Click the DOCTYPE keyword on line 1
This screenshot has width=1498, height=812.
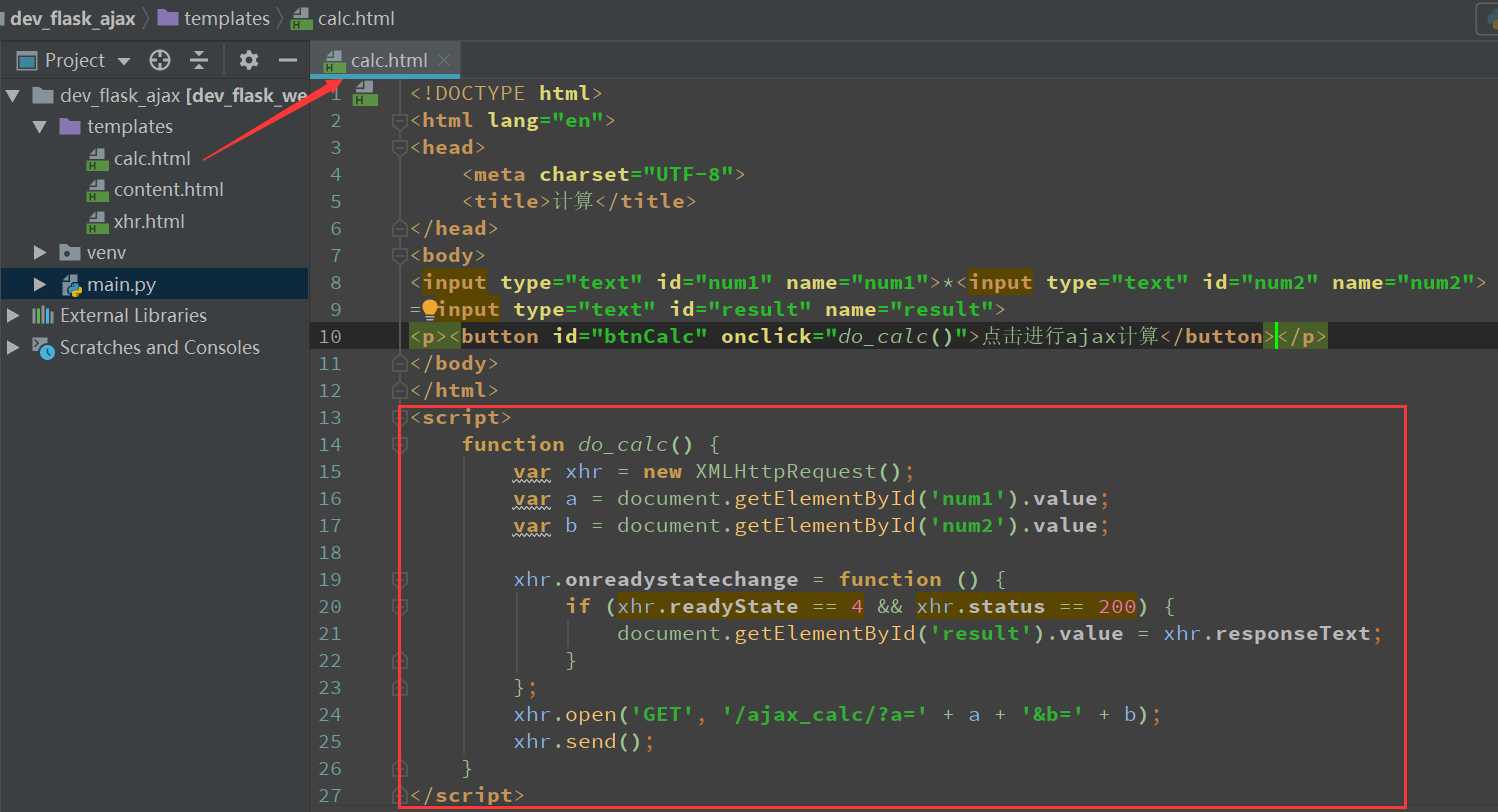pos(480,93)
